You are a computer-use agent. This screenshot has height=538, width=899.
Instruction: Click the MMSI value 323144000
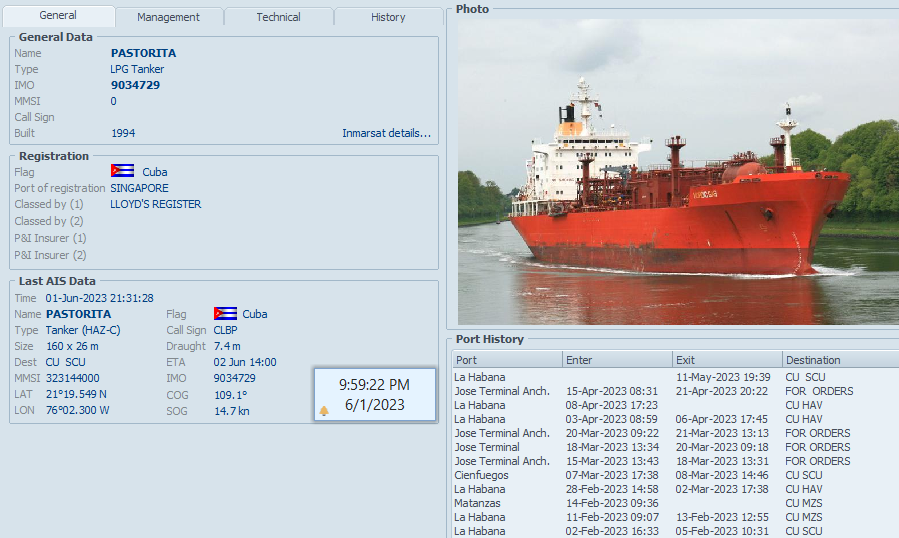point(73,379)
